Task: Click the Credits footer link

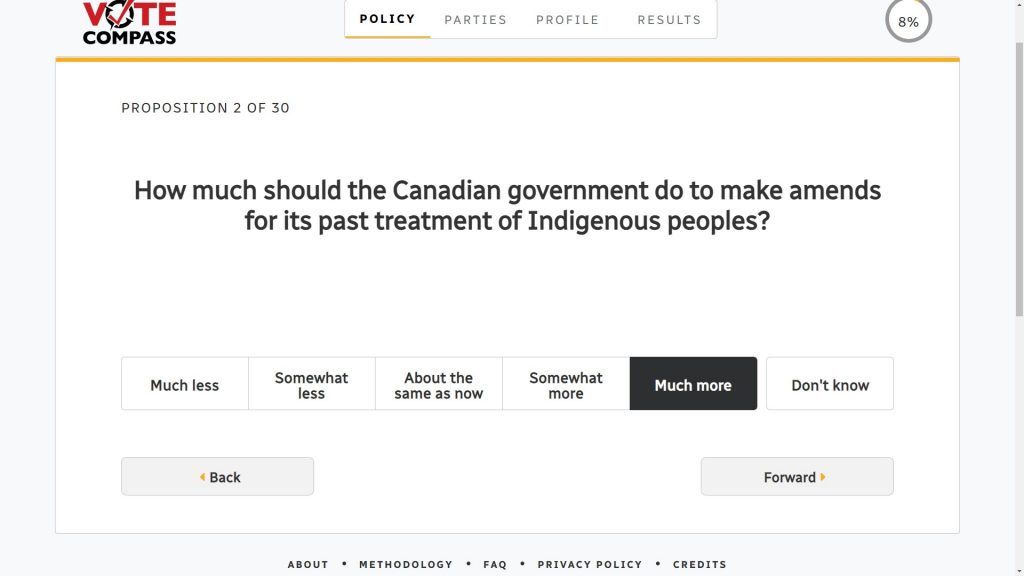Action: (700, 564)
